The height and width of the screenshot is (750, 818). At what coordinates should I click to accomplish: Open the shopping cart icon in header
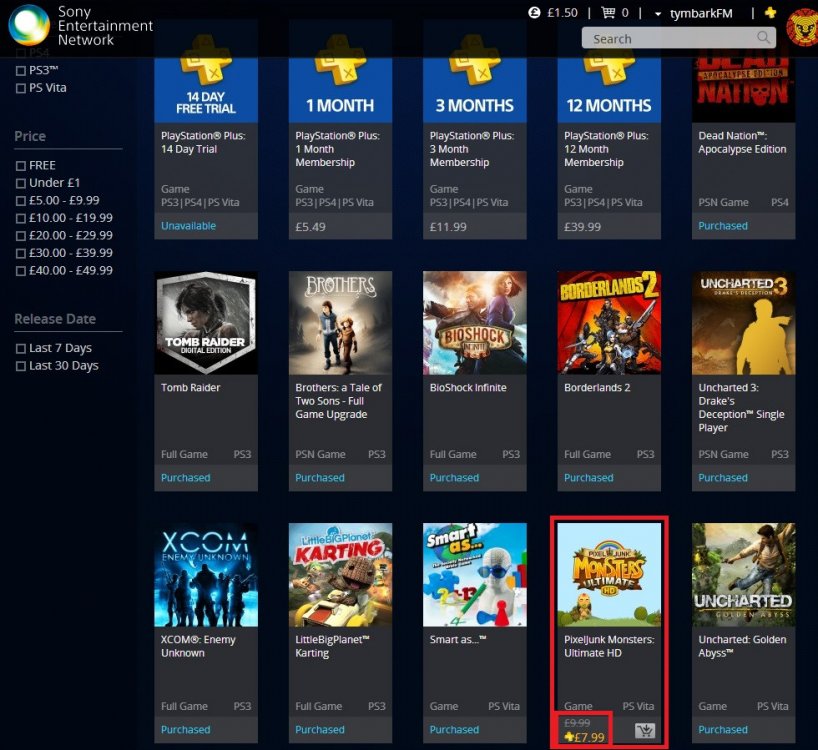608,13
